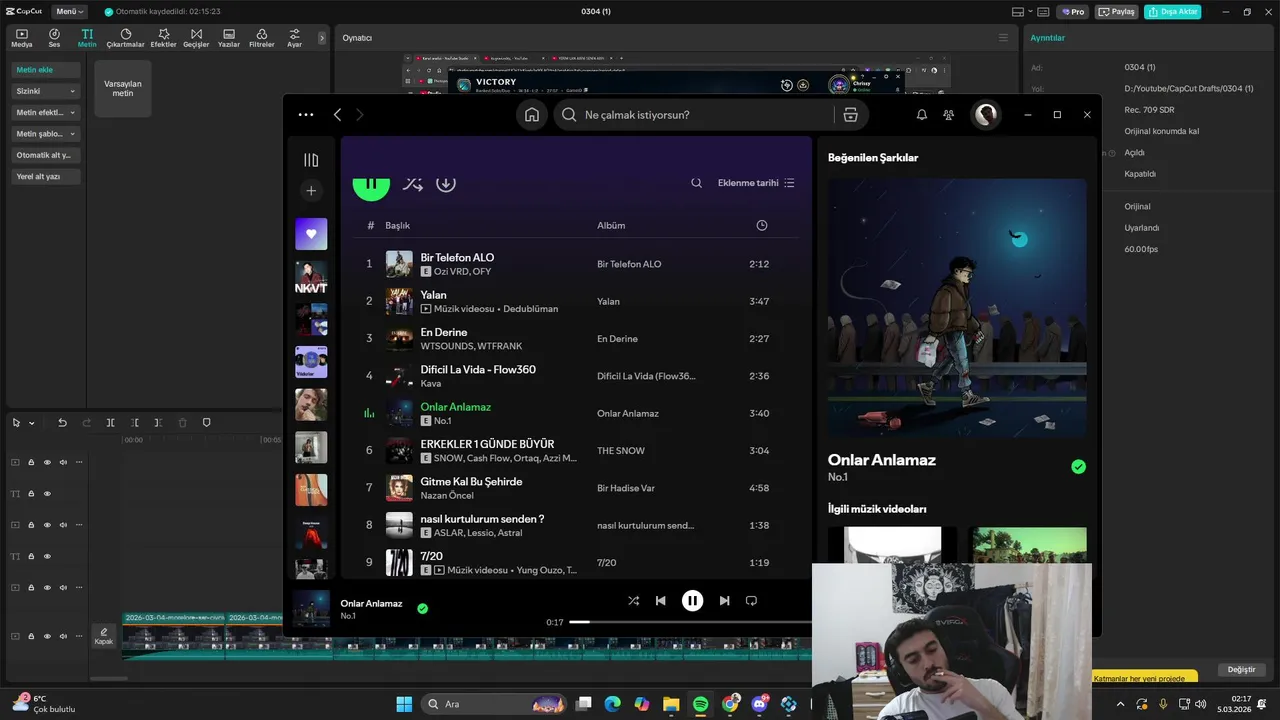Viewport: 1280px width, 720px height.
Task: Toggle visibility eye on the Kapak main track
Action: (47, 636)
